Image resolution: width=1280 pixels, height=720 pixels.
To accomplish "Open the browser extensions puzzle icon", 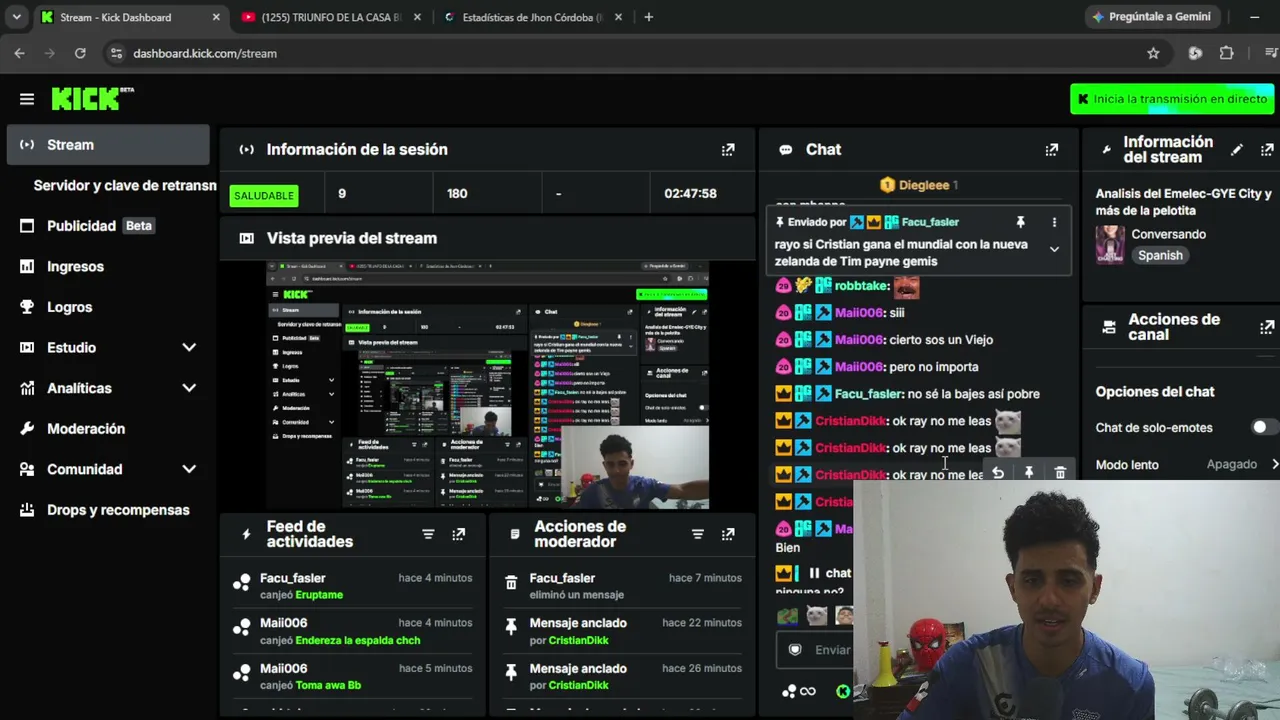I will click(1227, 53).
